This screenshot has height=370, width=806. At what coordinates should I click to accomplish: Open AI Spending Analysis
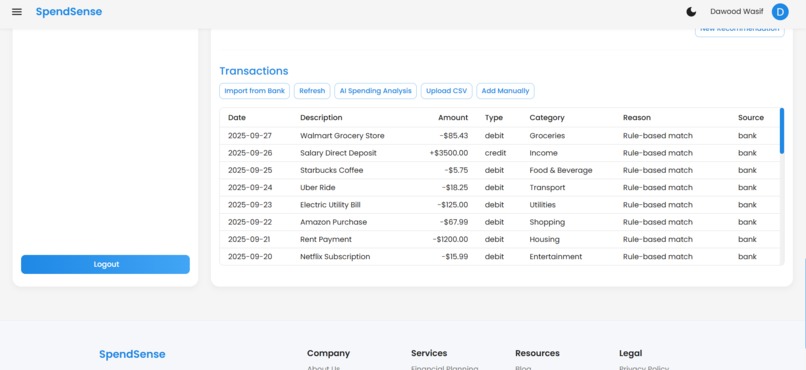(x=376, y=91)
